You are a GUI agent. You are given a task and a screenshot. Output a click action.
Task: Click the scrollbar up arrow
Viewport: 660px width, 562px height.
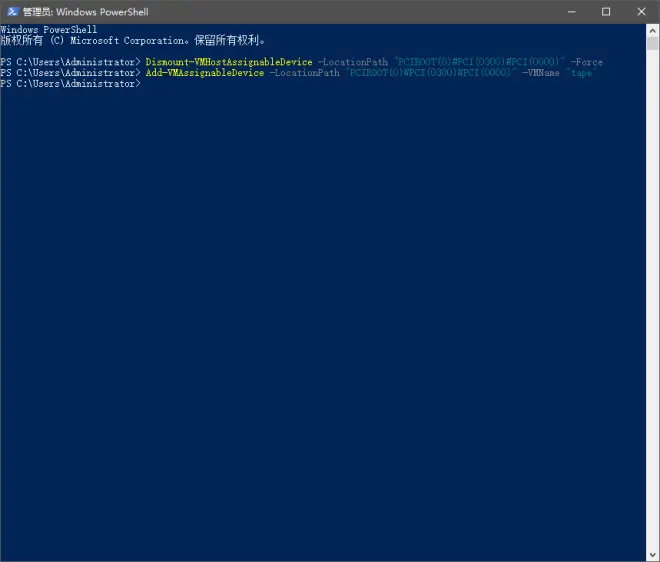(x=652, y=31)
